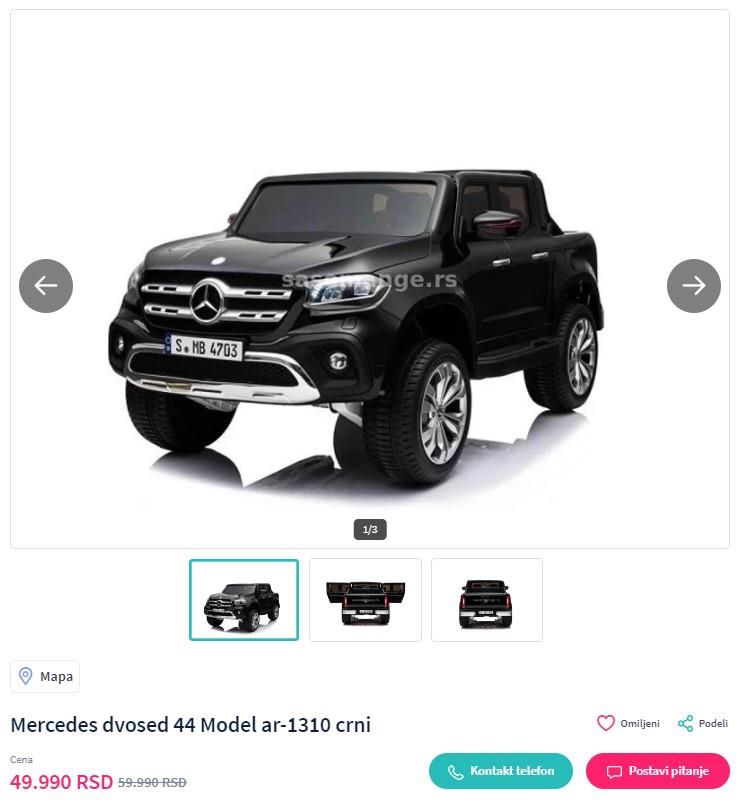Image resolution: width=742 pixels, height=812 pixels.
Task: Click Kontakt telefon button
Action: 501,771
